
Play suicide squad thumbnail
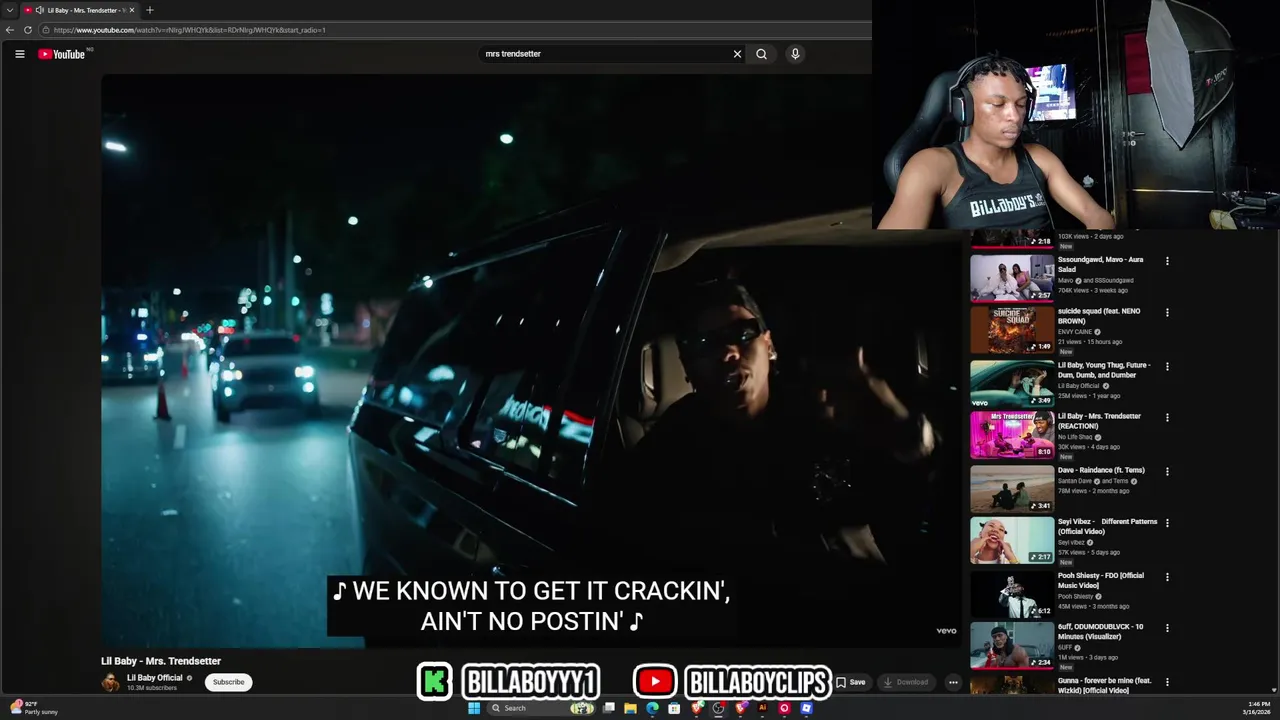(1012, 330)
